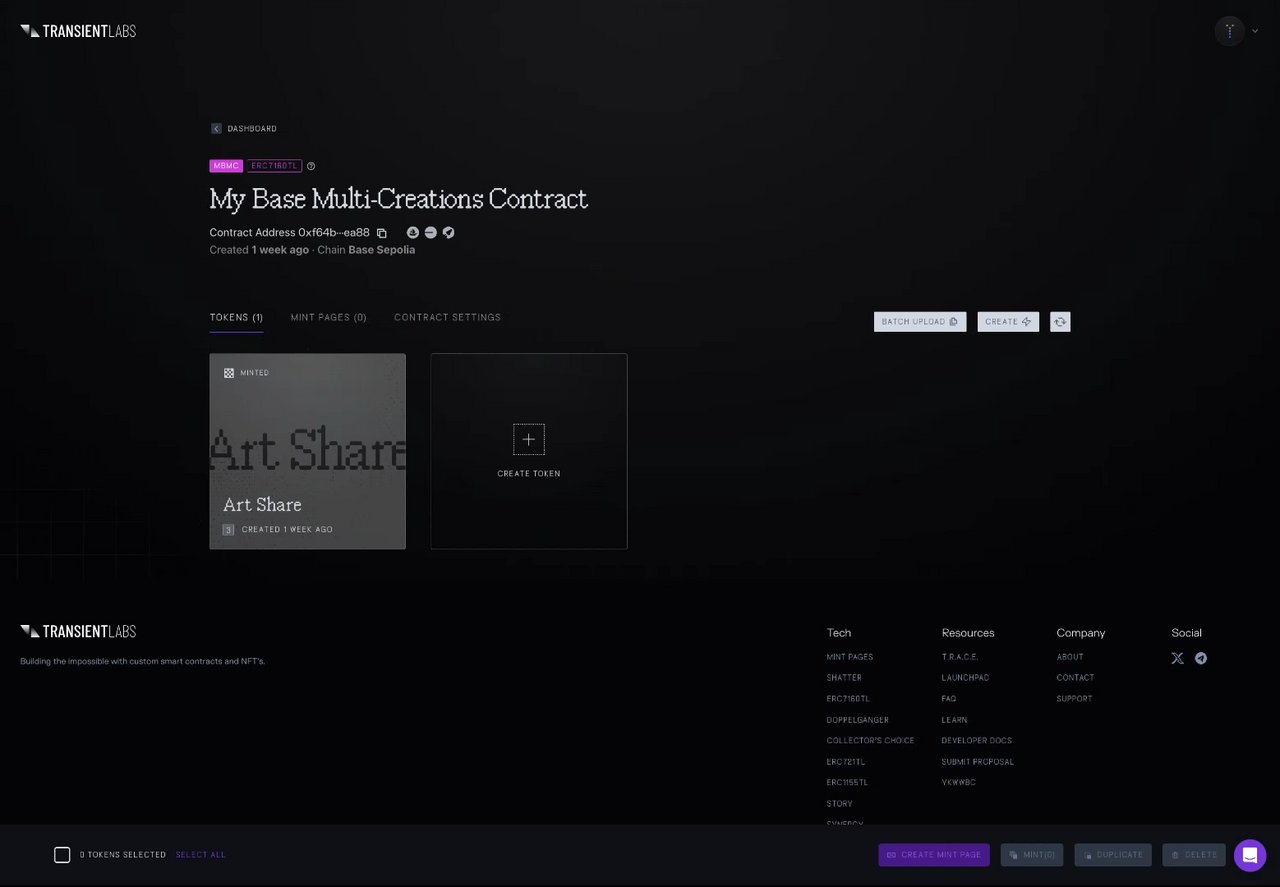
Task: Open footer Submit Proposal link
Action: [x=978, y=762]
